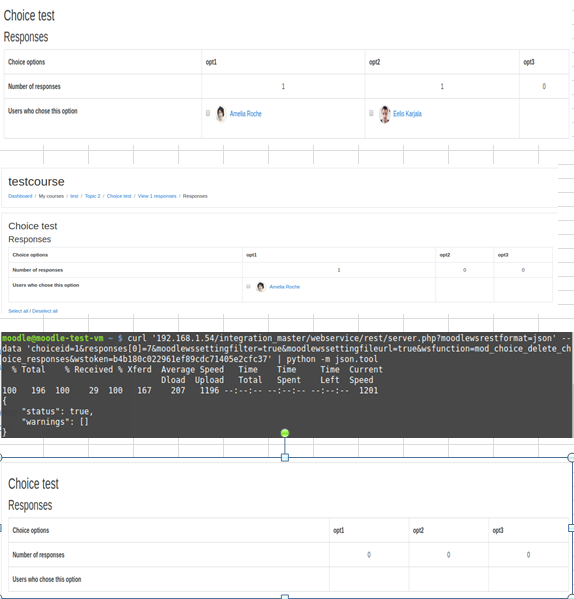Open Choice test breadcrumb link
The width and height of the screenshot is (574, 599).
coord(119,196)
